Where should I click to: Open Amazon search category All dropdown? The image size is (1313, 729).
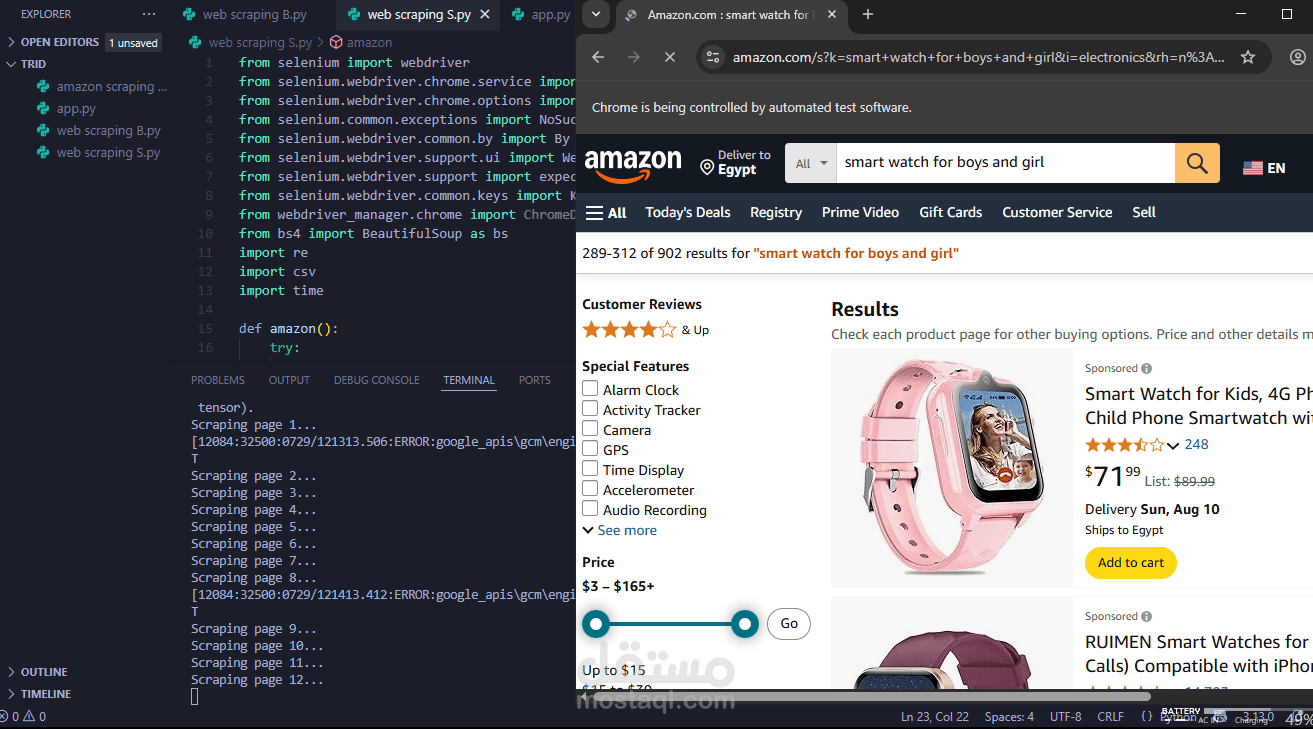tap(811, 163)
